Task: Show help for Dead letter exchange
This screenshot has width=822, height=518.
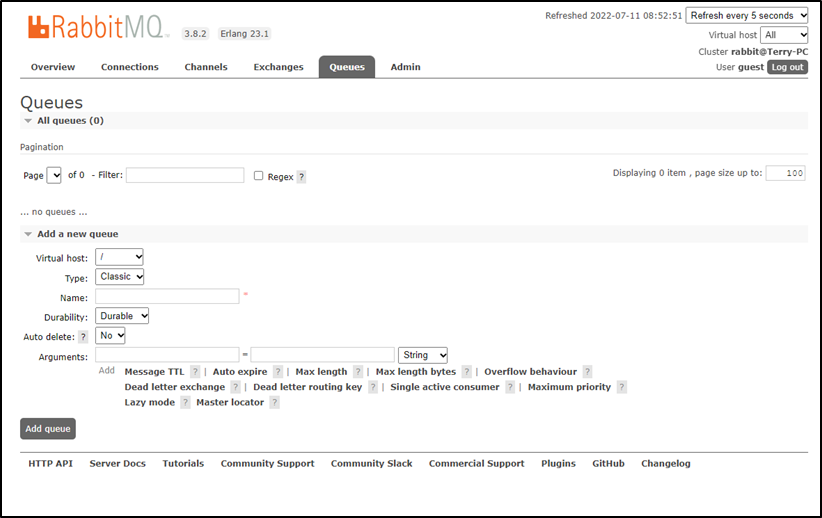Action: (x=235, y=387)
